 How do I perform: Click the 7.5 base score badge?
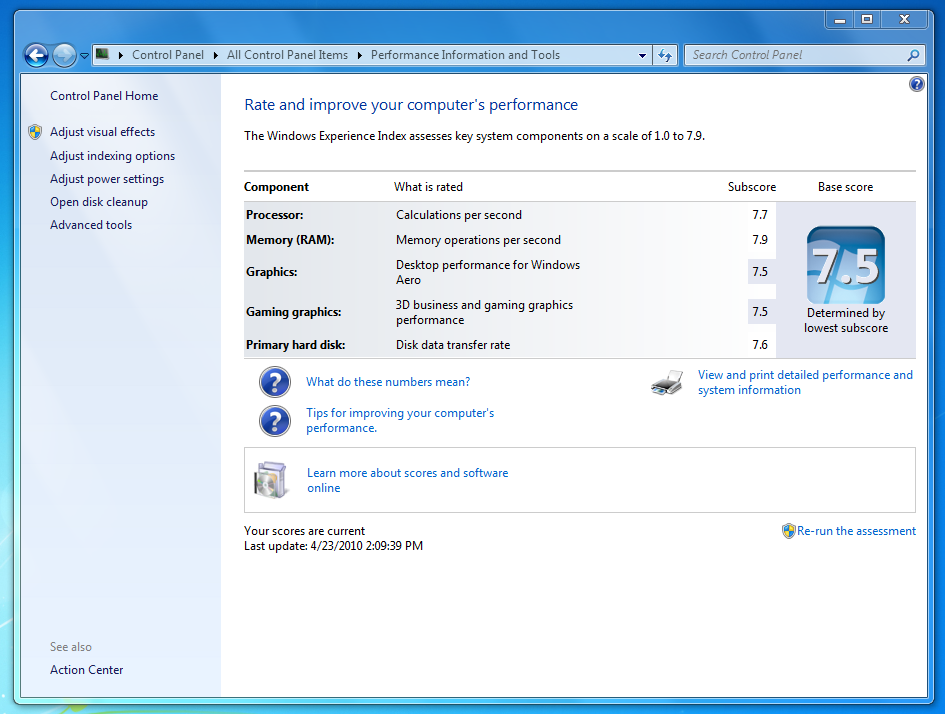coord(846,265)
